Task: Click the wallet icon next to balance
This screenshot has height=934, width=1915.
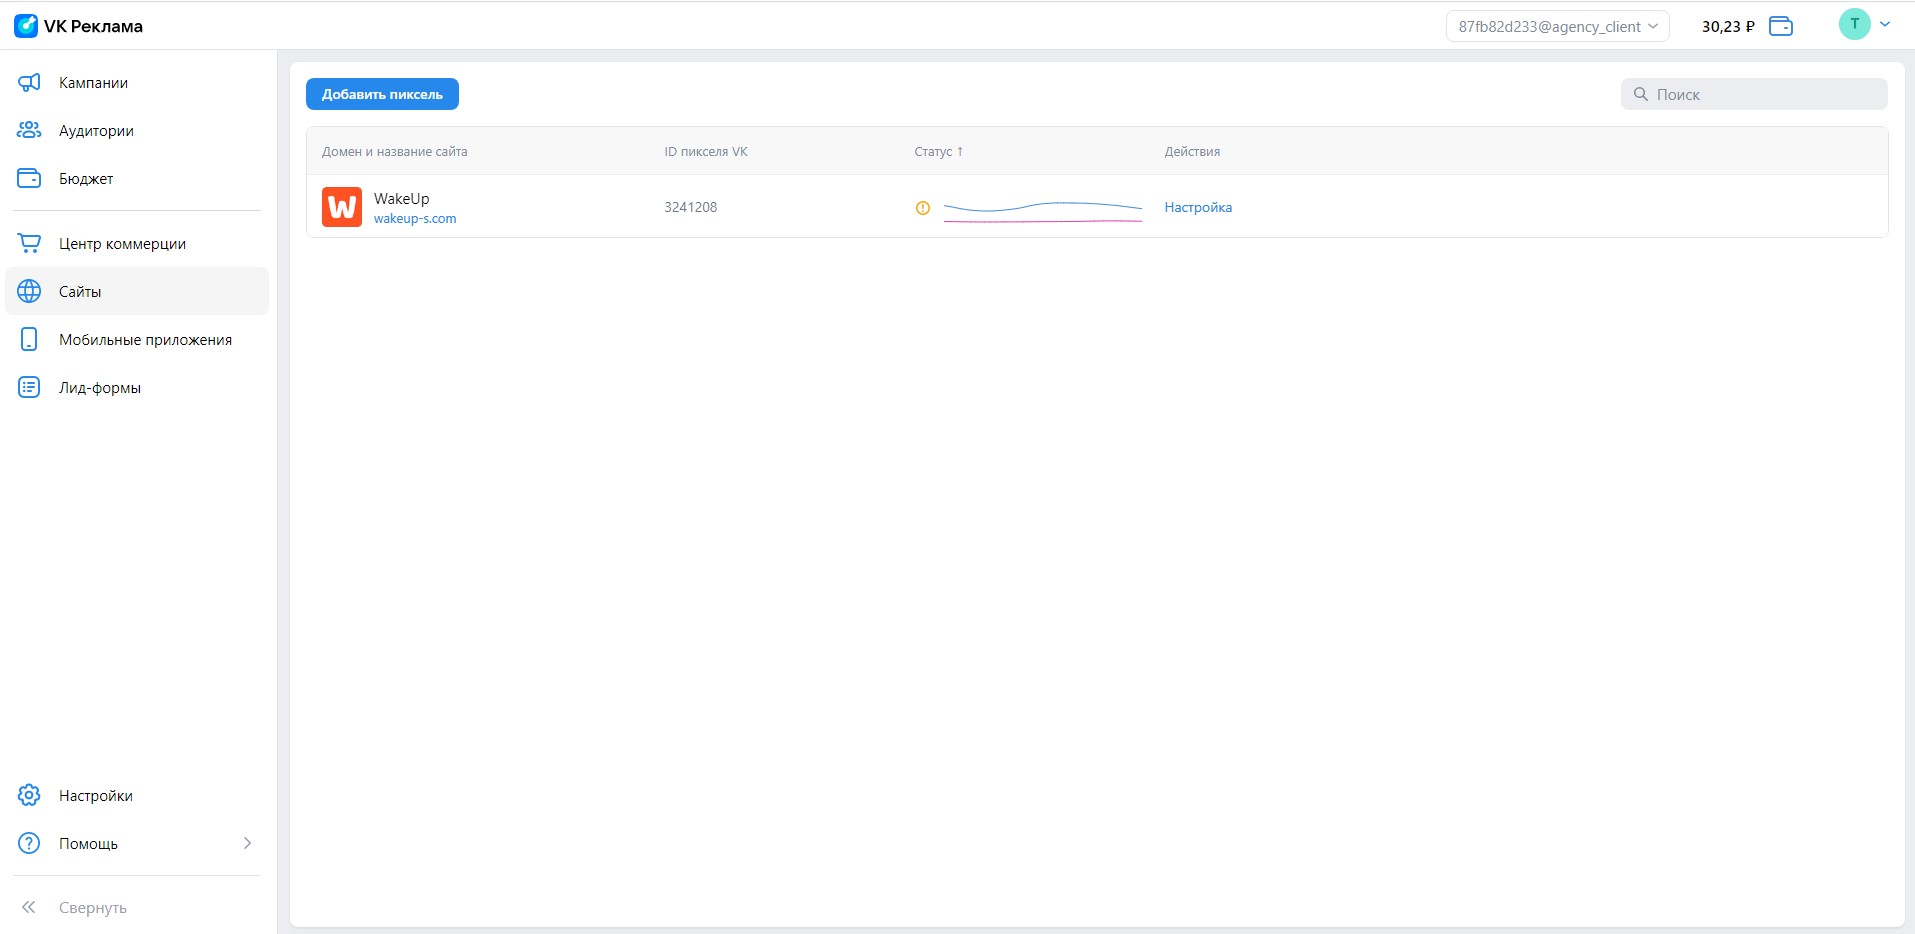Action: 1781,26
